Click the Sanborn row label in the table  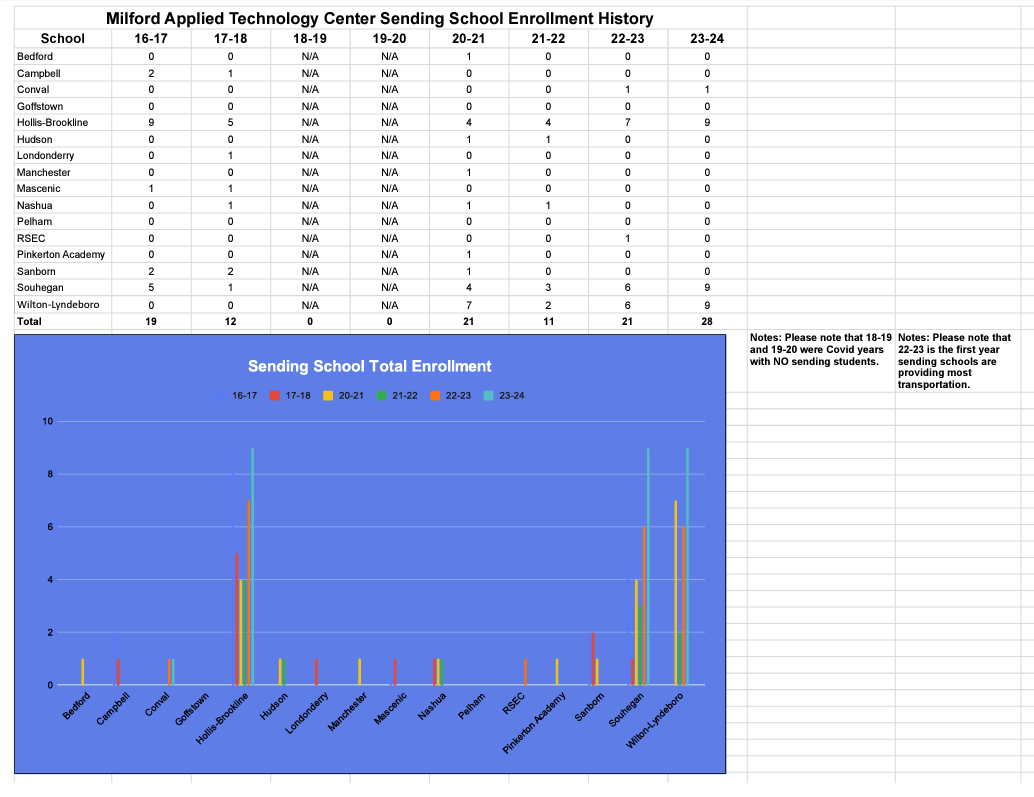[36, 271]
